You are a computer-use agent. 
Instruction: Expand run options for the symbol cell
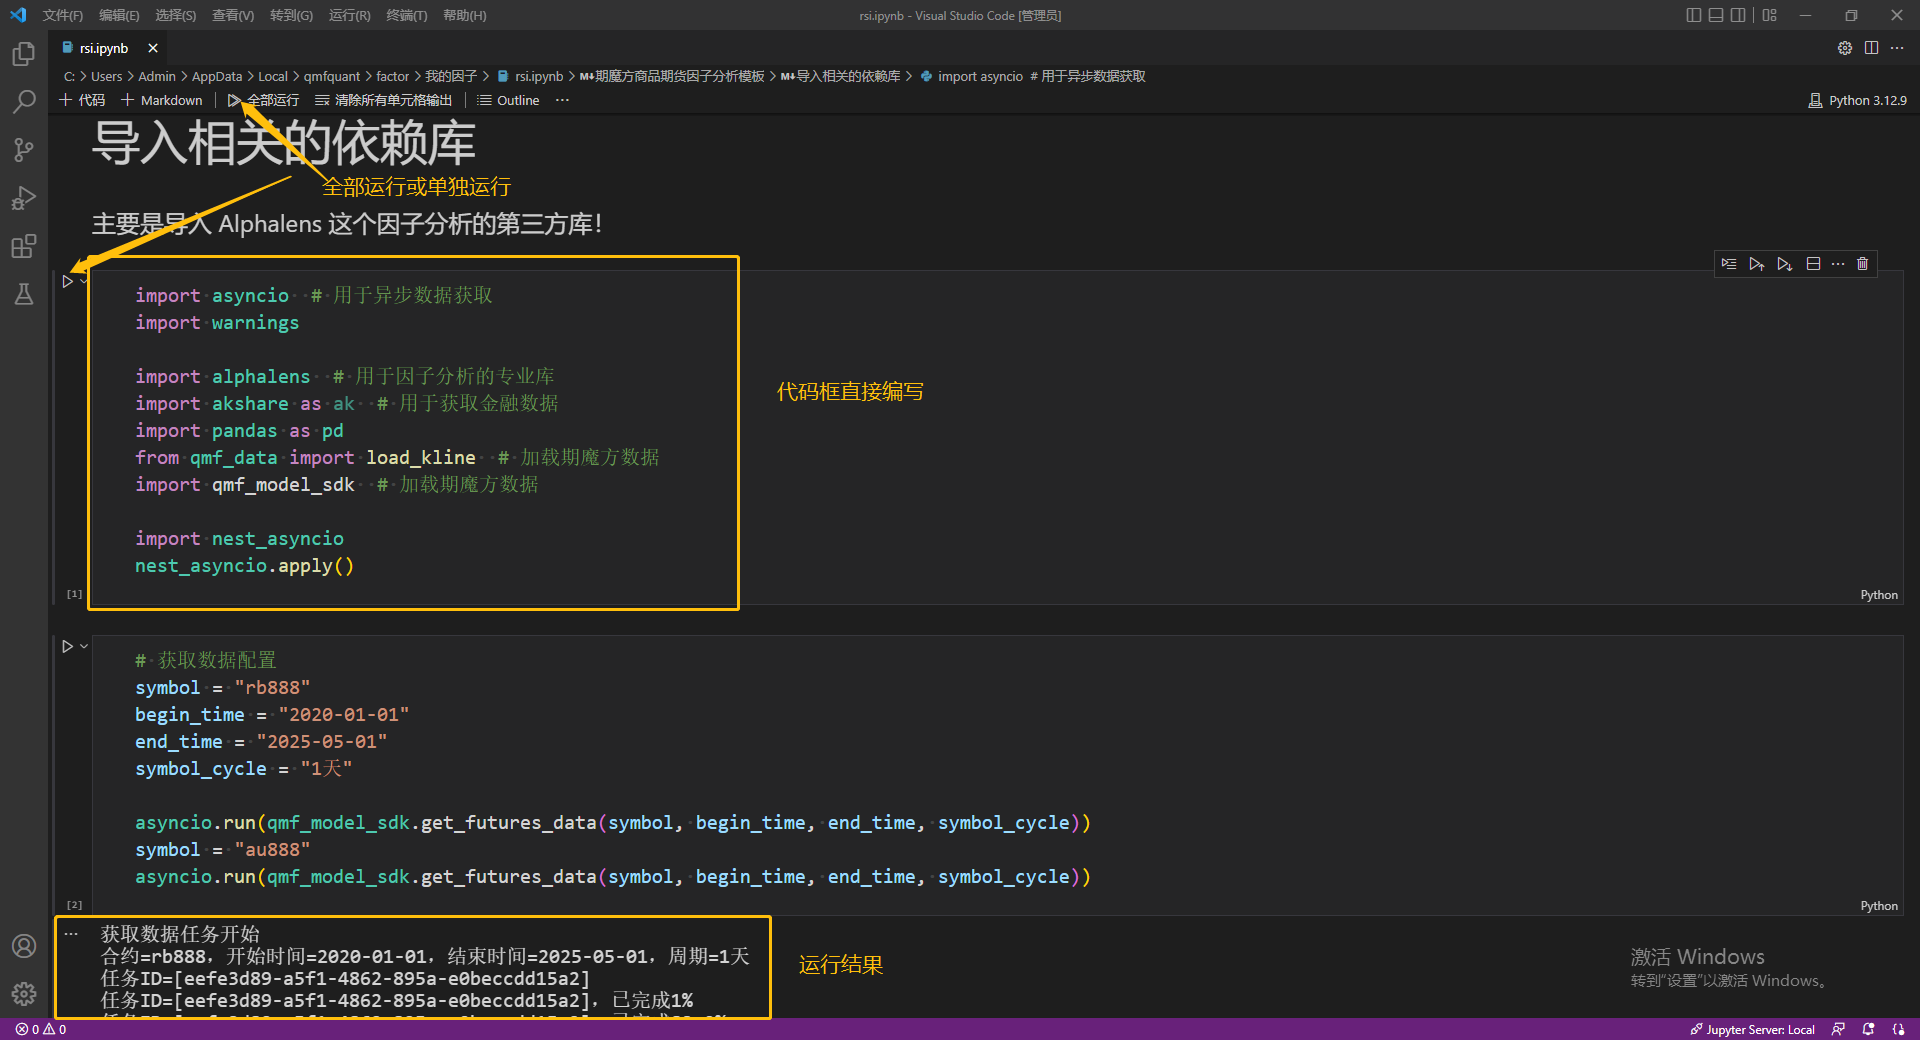click(x=84, y=646)
